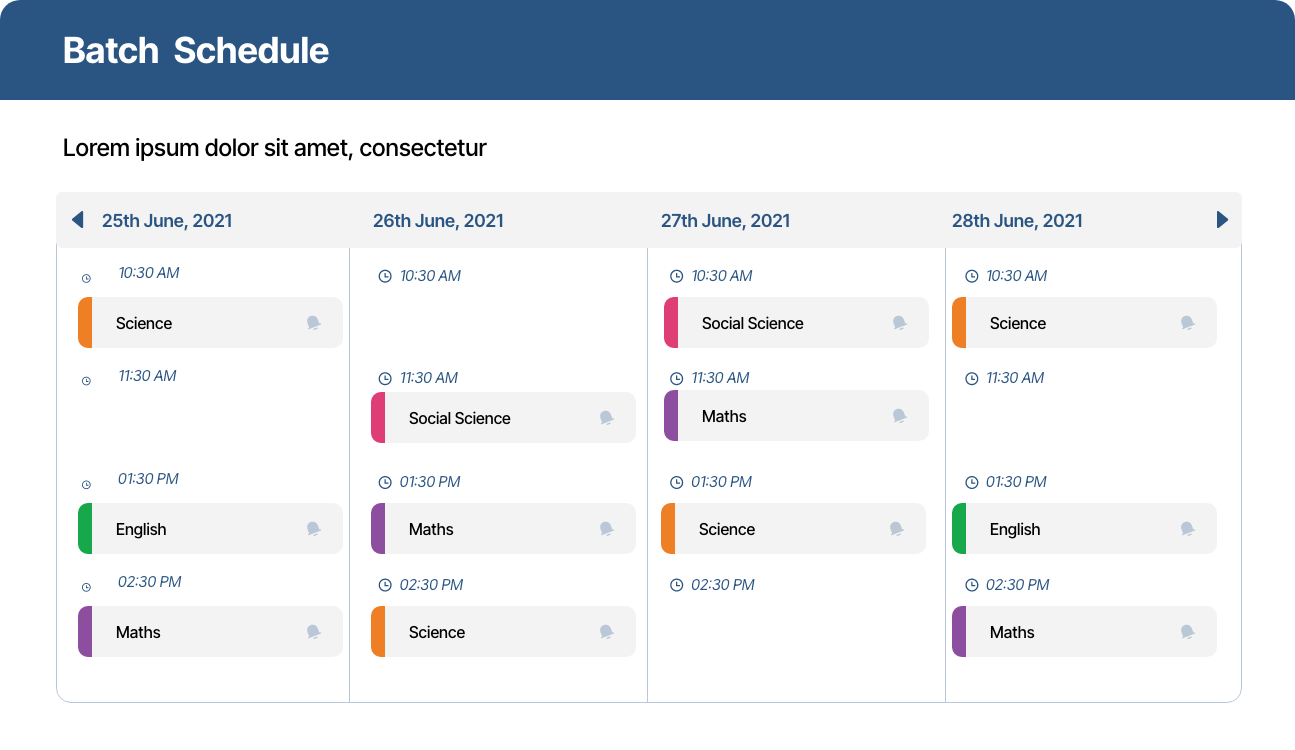Select the 28th June, 2021 column header
Viewport: 1295px width, 750px height.
click(1017, 221)
